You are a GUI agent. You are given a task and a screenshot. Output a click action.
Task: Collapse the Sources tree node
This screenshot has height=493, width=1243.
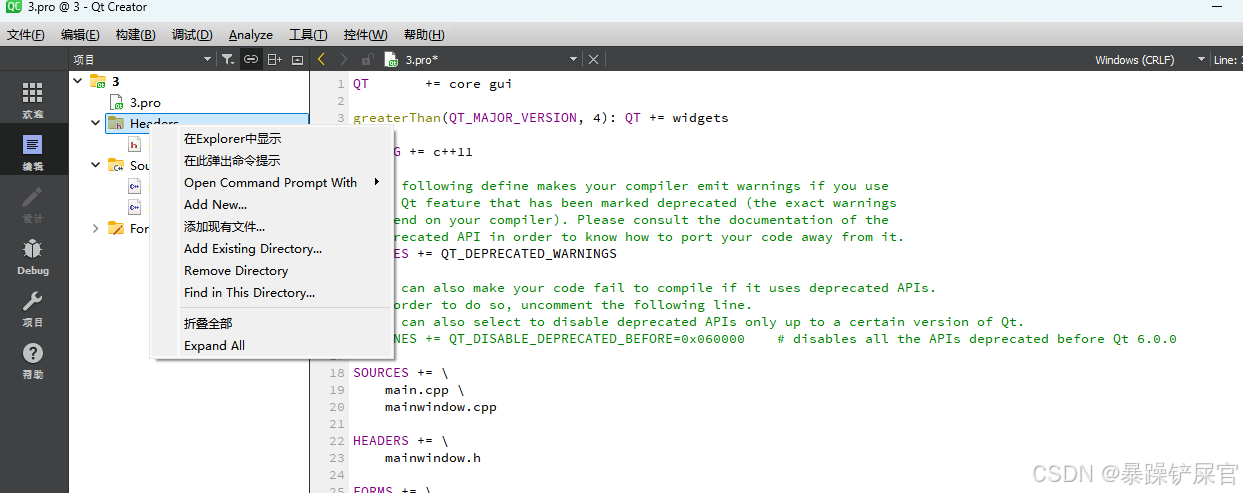click(96, 165)
